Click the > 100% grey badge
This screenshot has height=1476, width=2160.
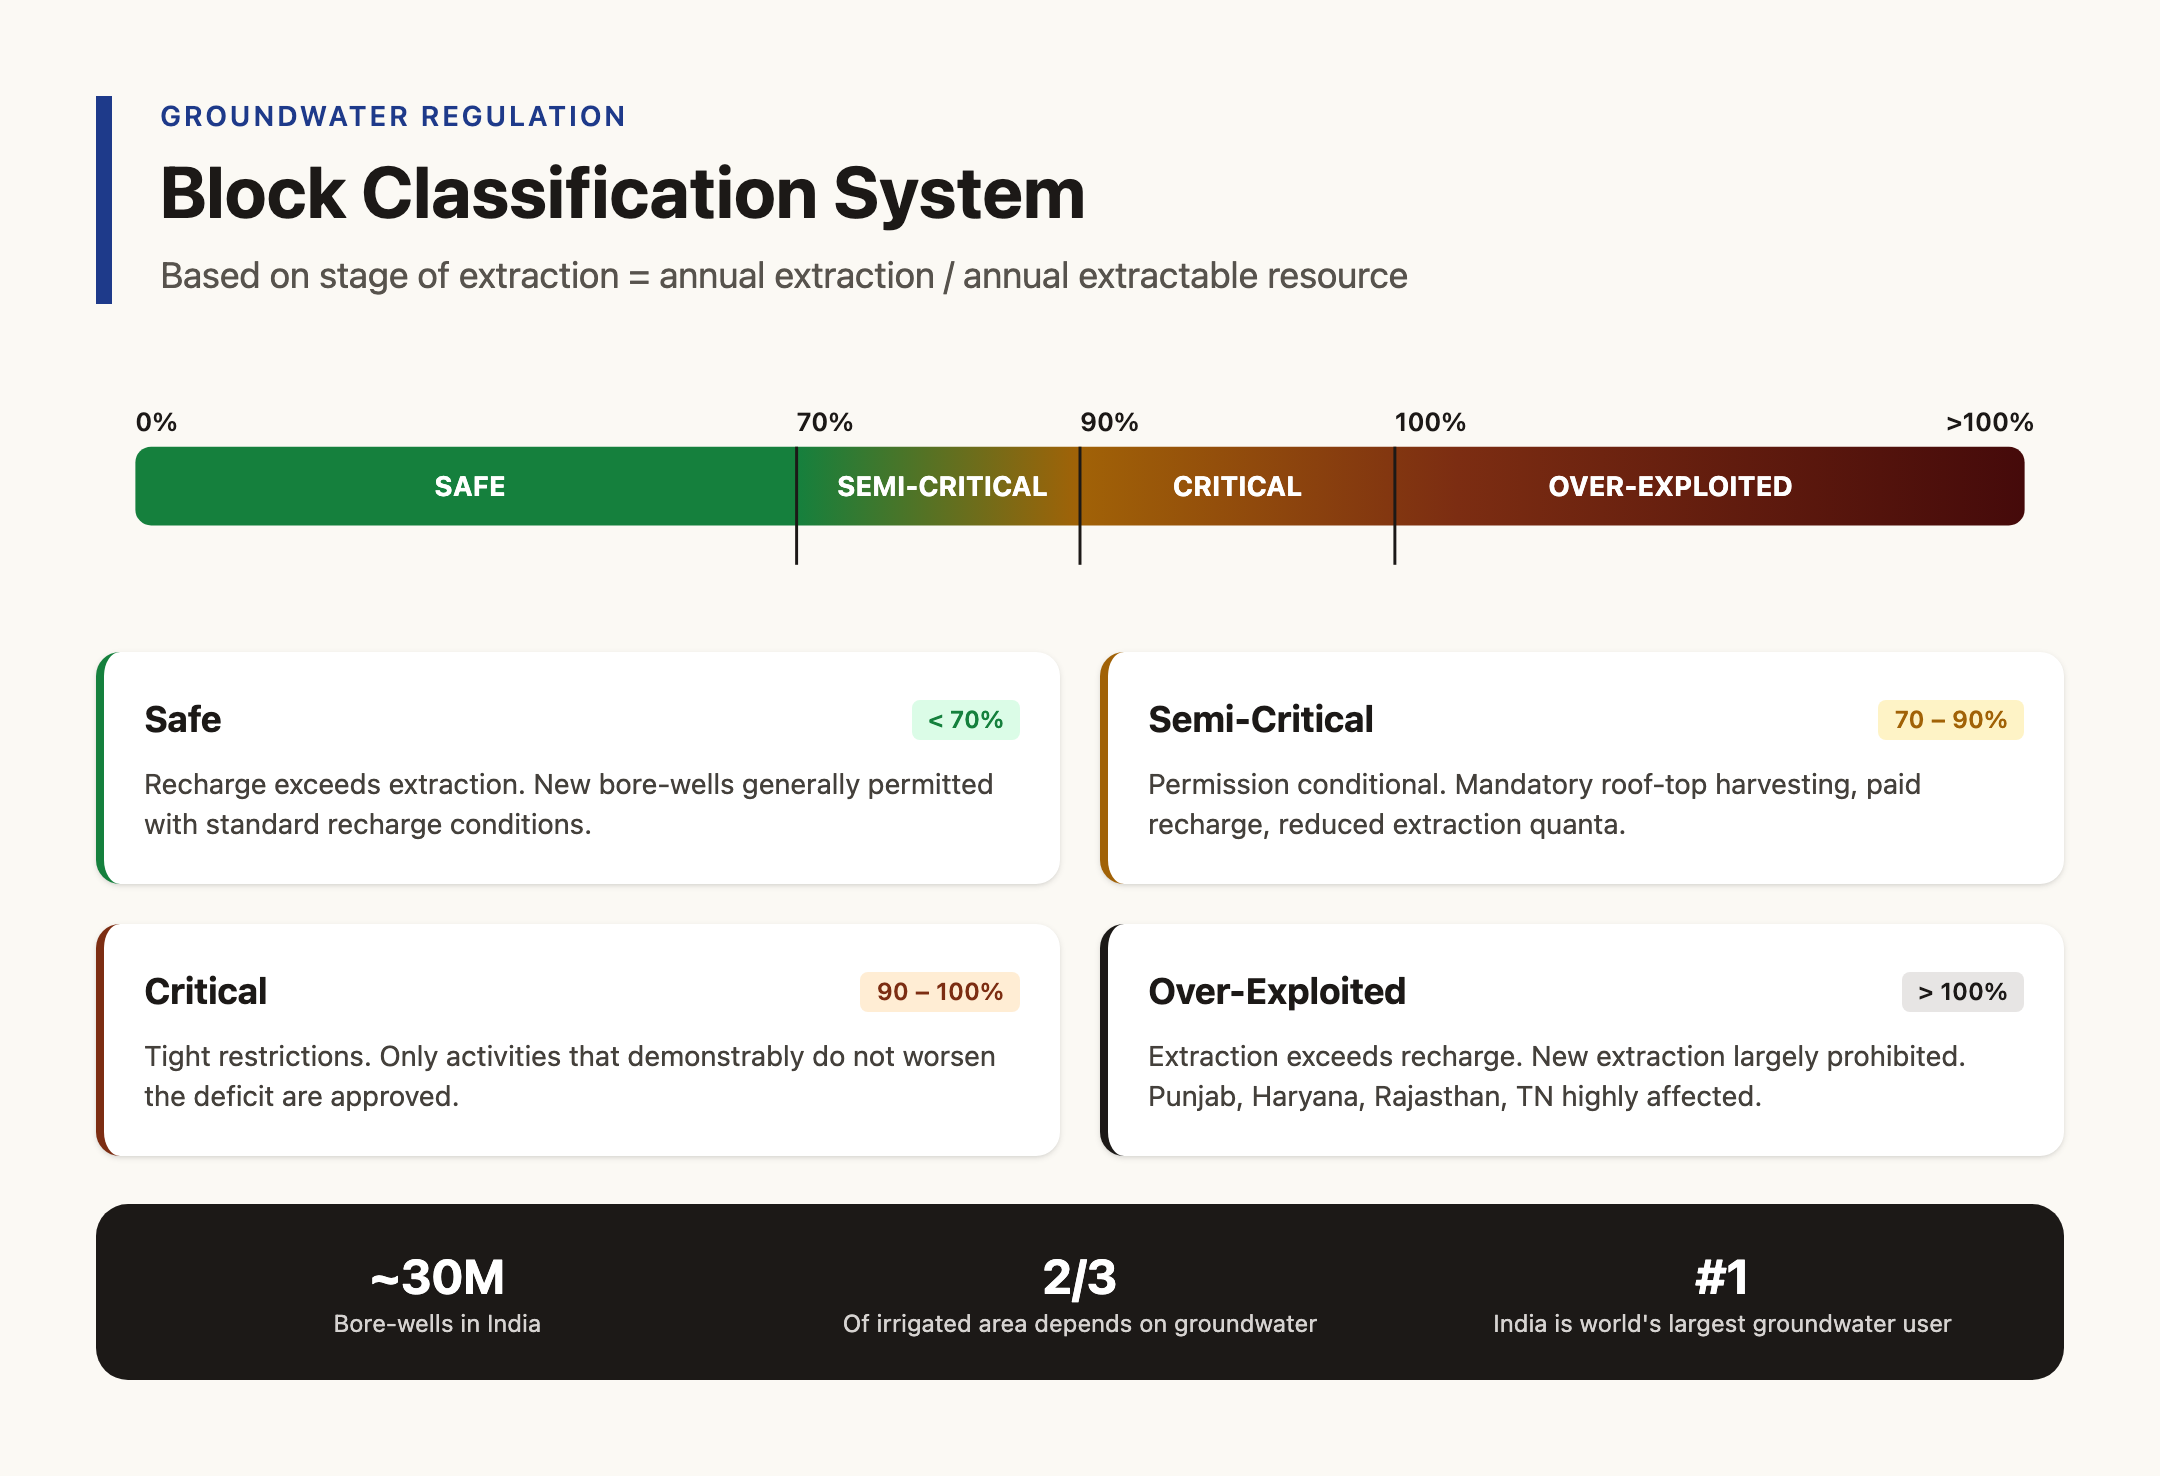(x=1962, y=992)
